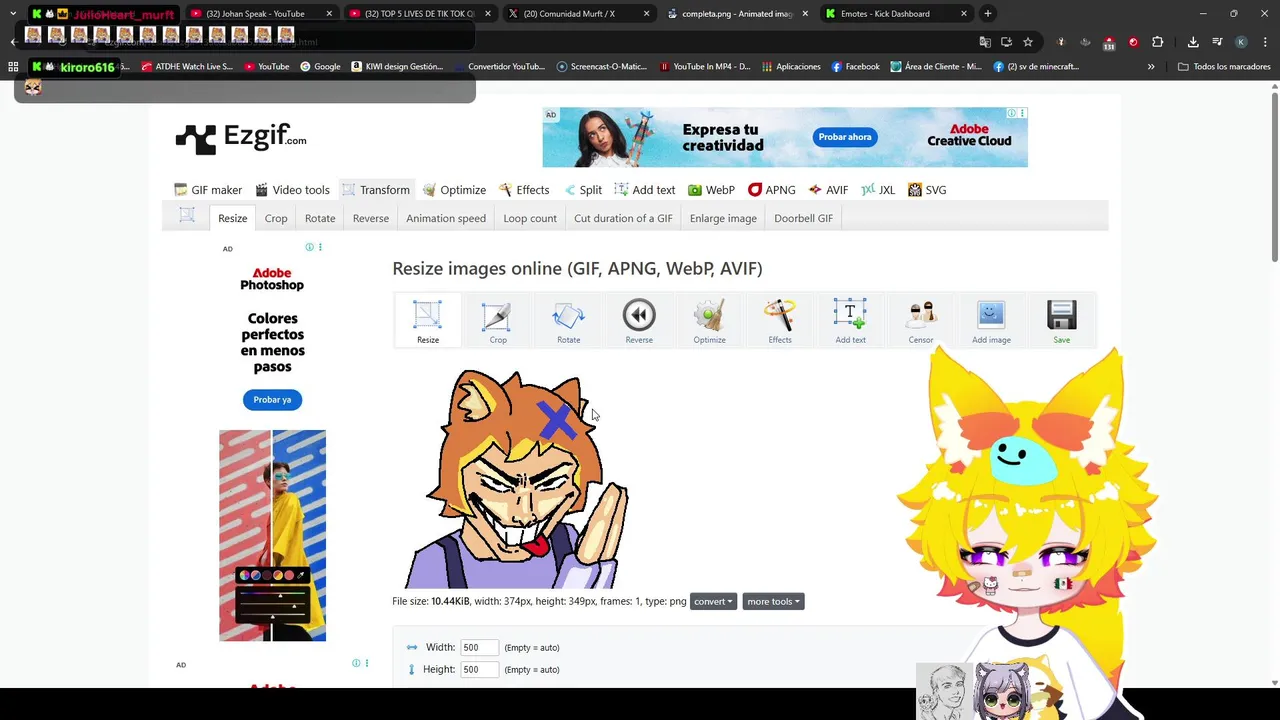Open the Transform menu item
Image resolution: width=1280 pixels, height=720 pixels.
pos(375,190)
